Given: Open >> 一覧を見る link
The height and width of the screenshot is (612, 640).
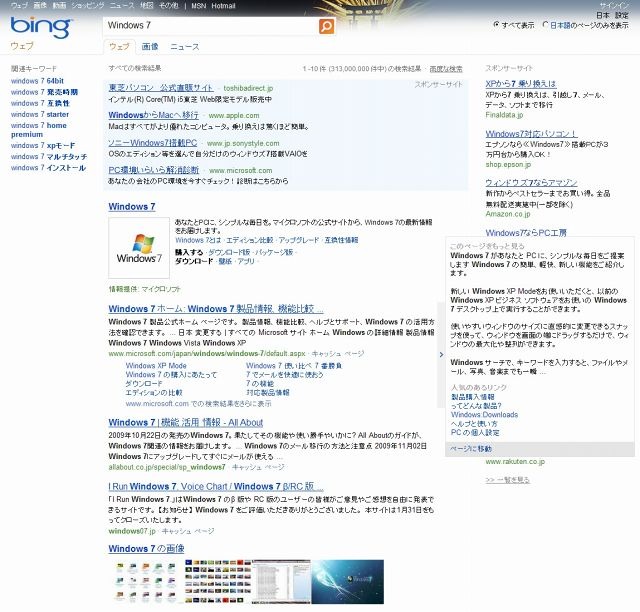Looking at the screenshot, I should [507, 480].
